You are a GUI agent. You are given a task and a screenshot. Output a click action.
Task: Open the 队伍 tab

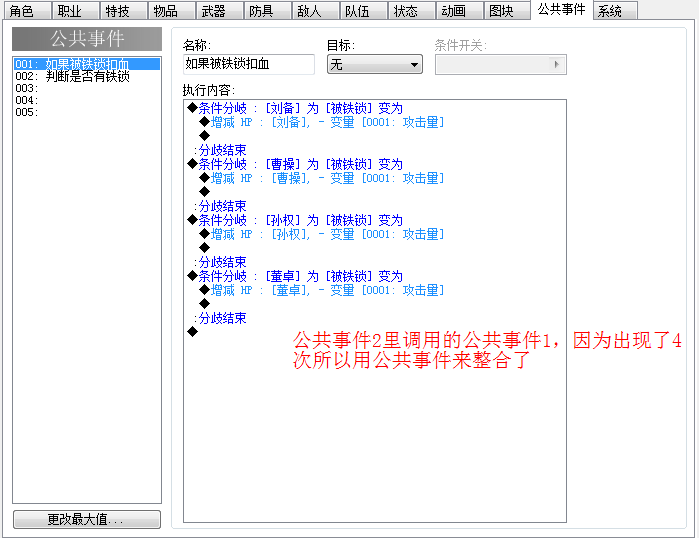point(364,11)
